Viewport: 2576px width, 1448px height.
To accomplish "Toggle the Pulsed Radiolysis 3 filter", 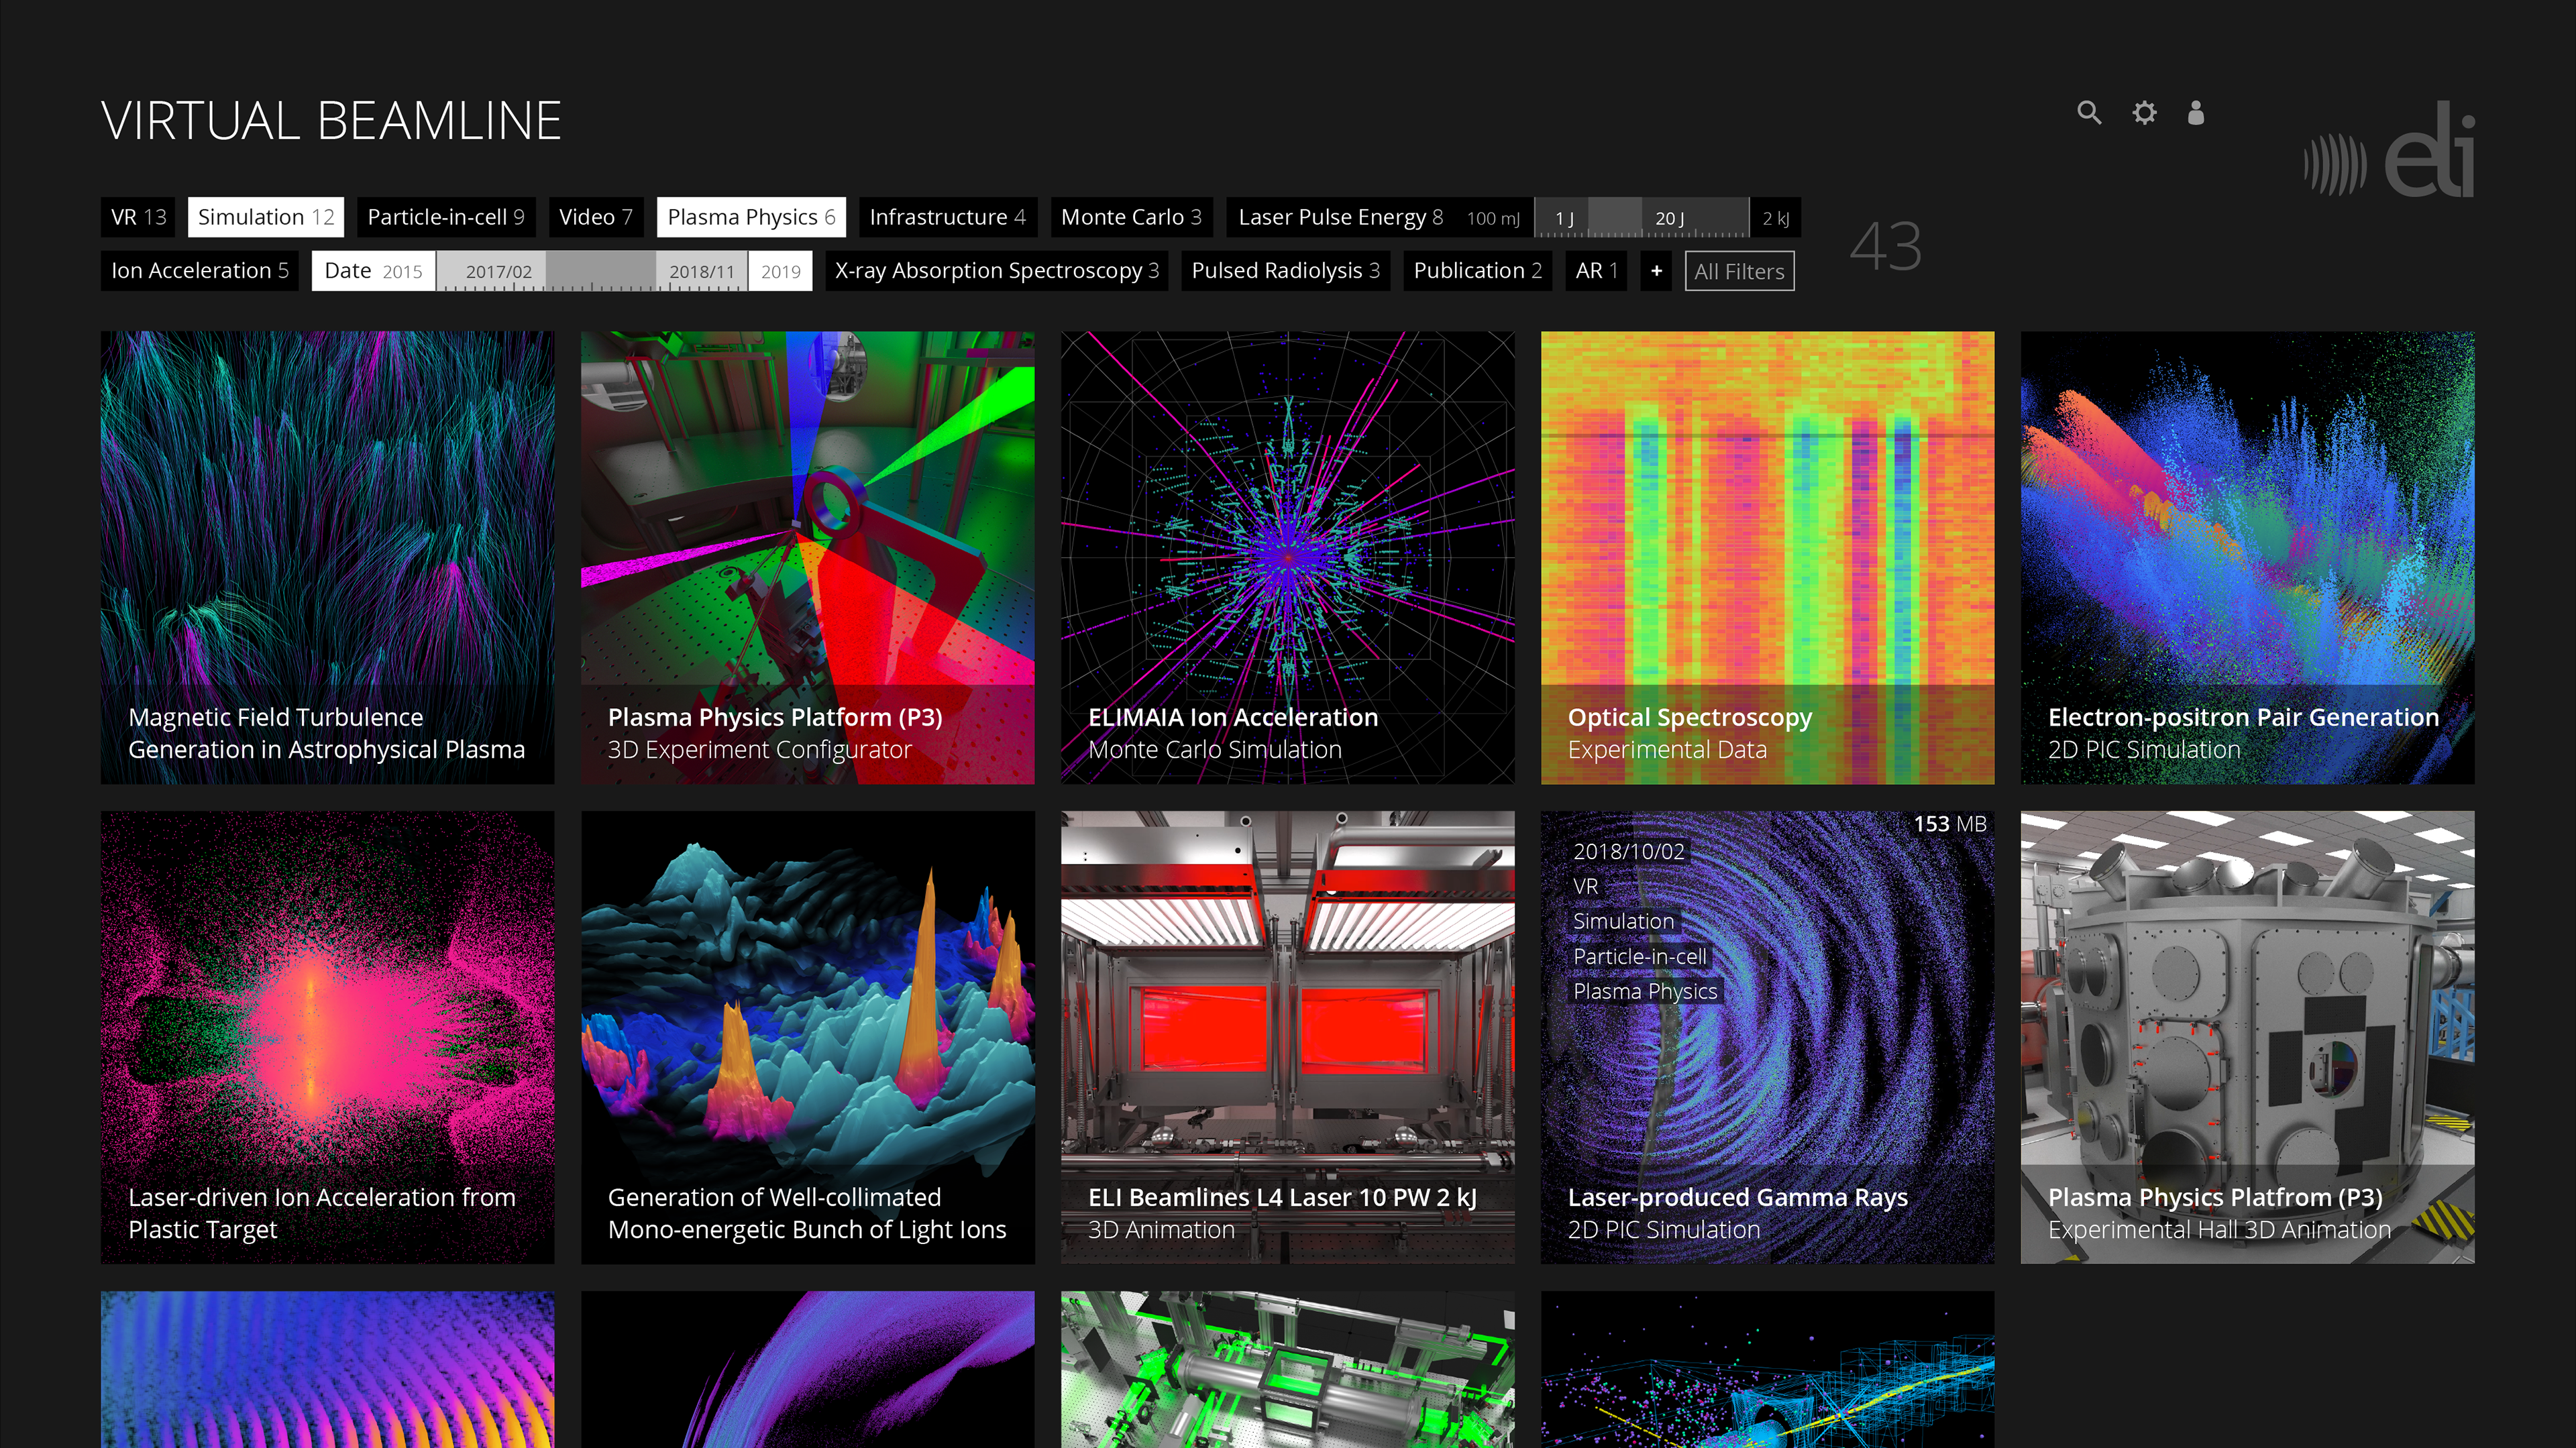I will pyautogui.click(x=1286, y=271).
